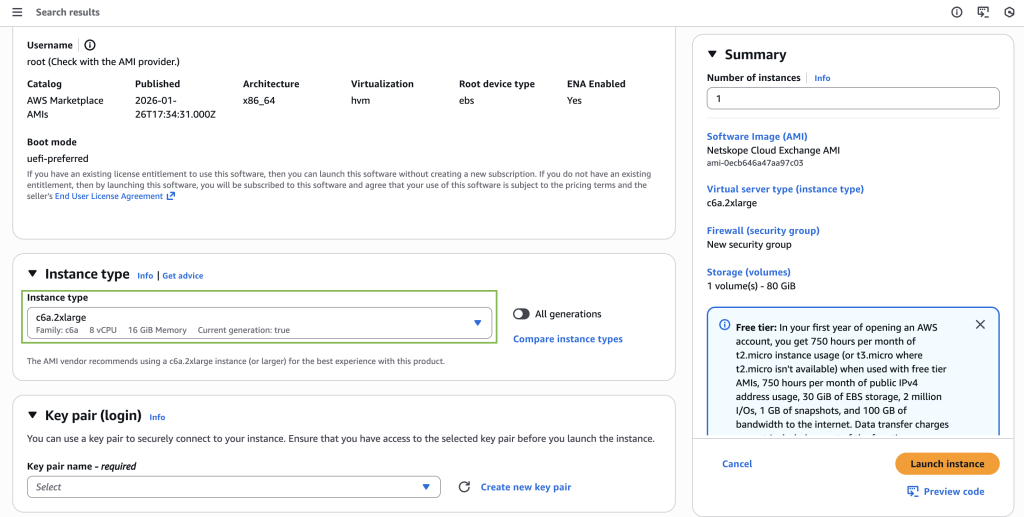The image size is (1024, 517).
Task: Click Info link beside Number of instances
Action: (822, 78)
